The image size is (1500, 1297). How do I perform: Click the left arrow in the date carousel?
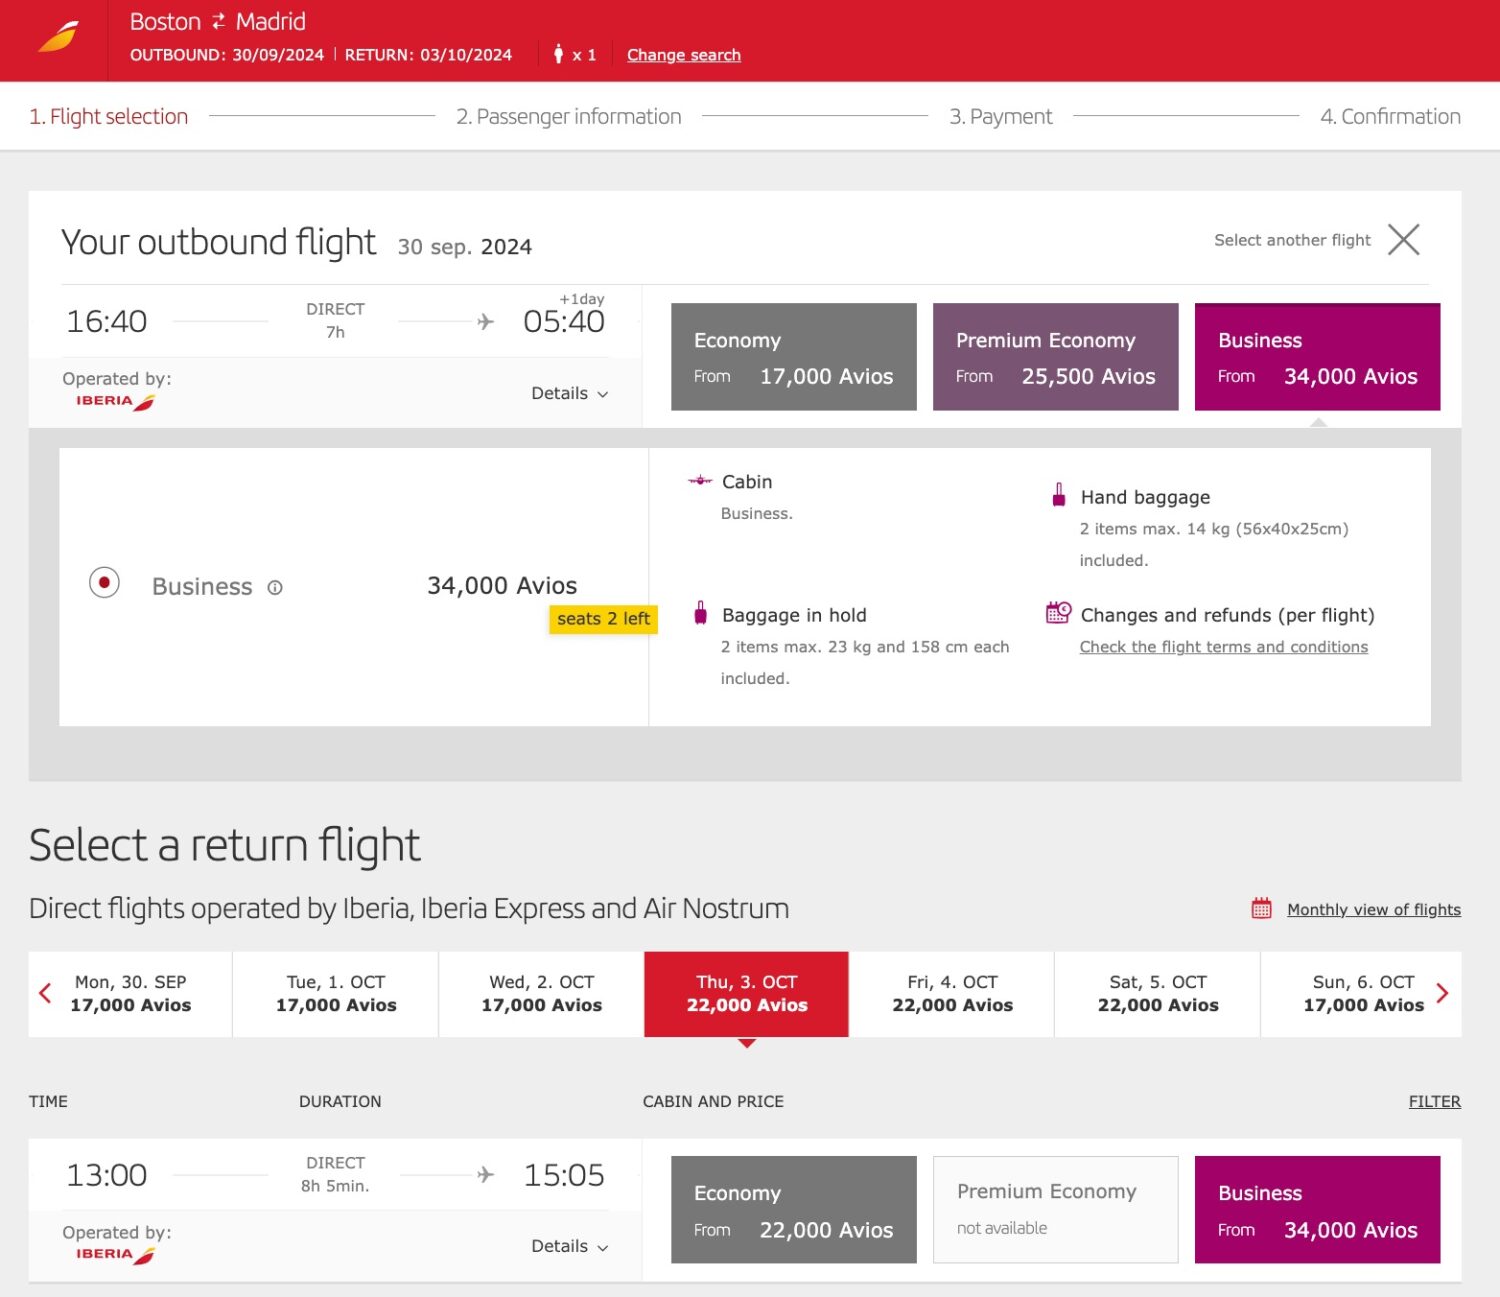(44, 993)
